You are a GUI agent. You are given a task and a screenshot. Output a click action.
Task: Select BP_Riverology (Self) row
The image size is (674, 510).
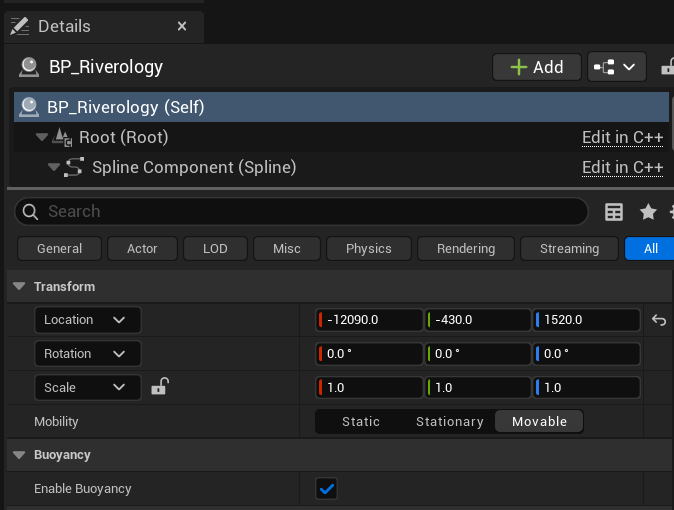341,107
